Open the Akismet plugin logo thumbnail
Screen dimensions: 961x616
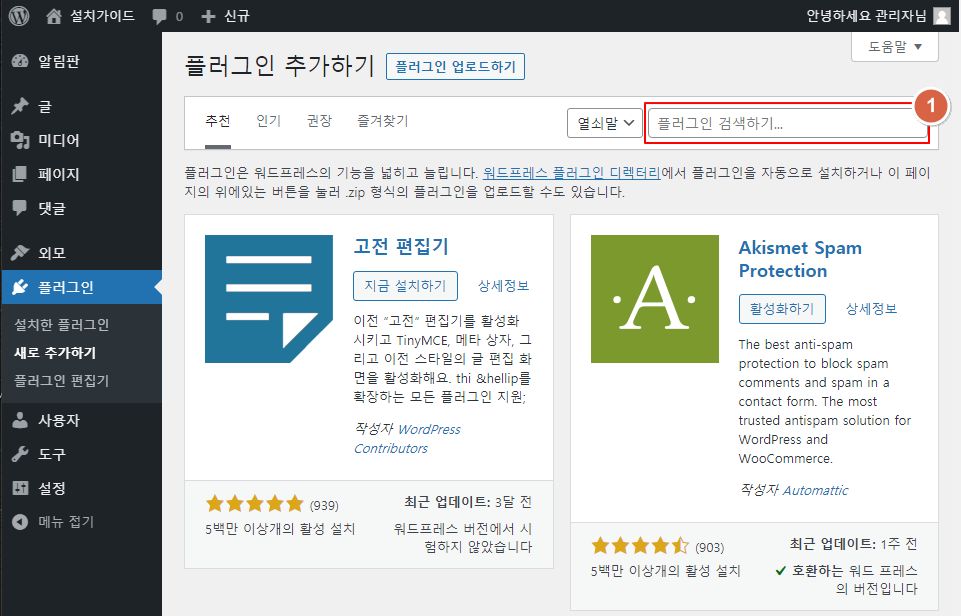tap(655, 299)
